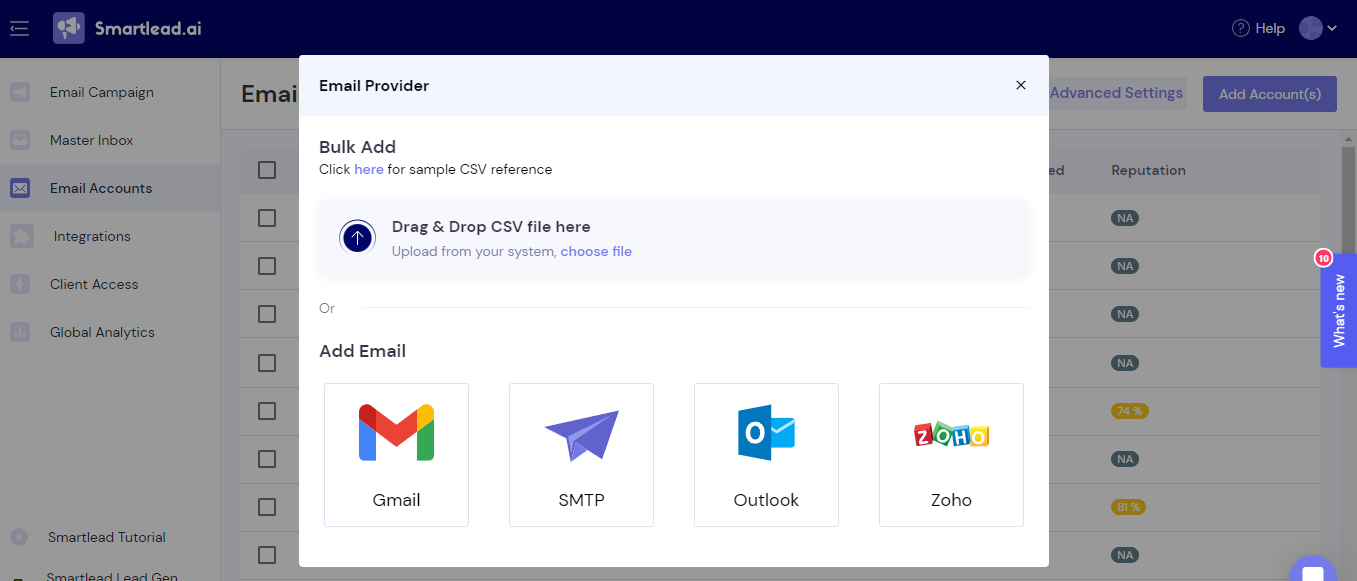This screenshot has width=1357, height=581.
Task: Click upload arrow circle icon
Action: click(358, 237)
